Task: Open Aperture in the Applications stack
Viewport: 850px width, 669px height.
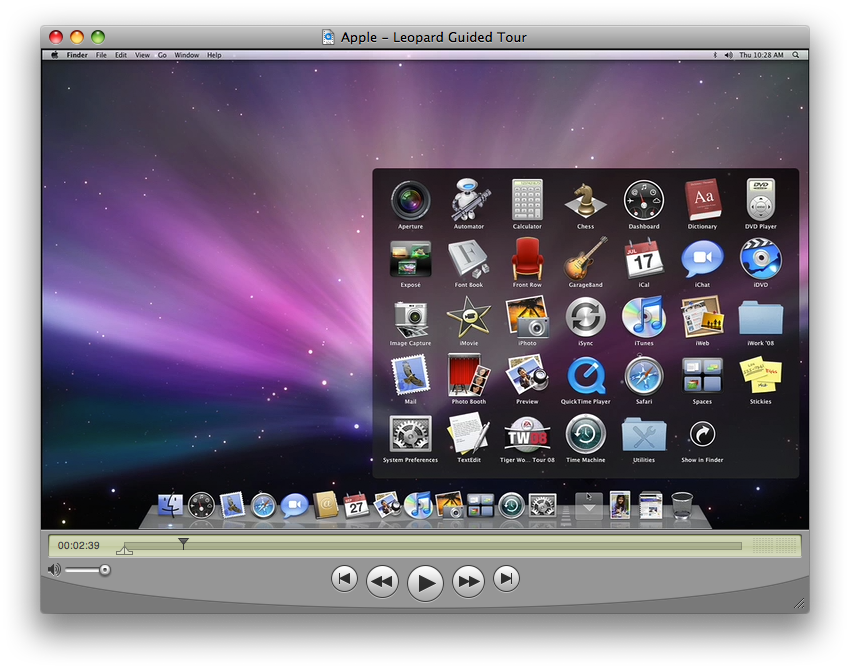Action: point(410,200)
